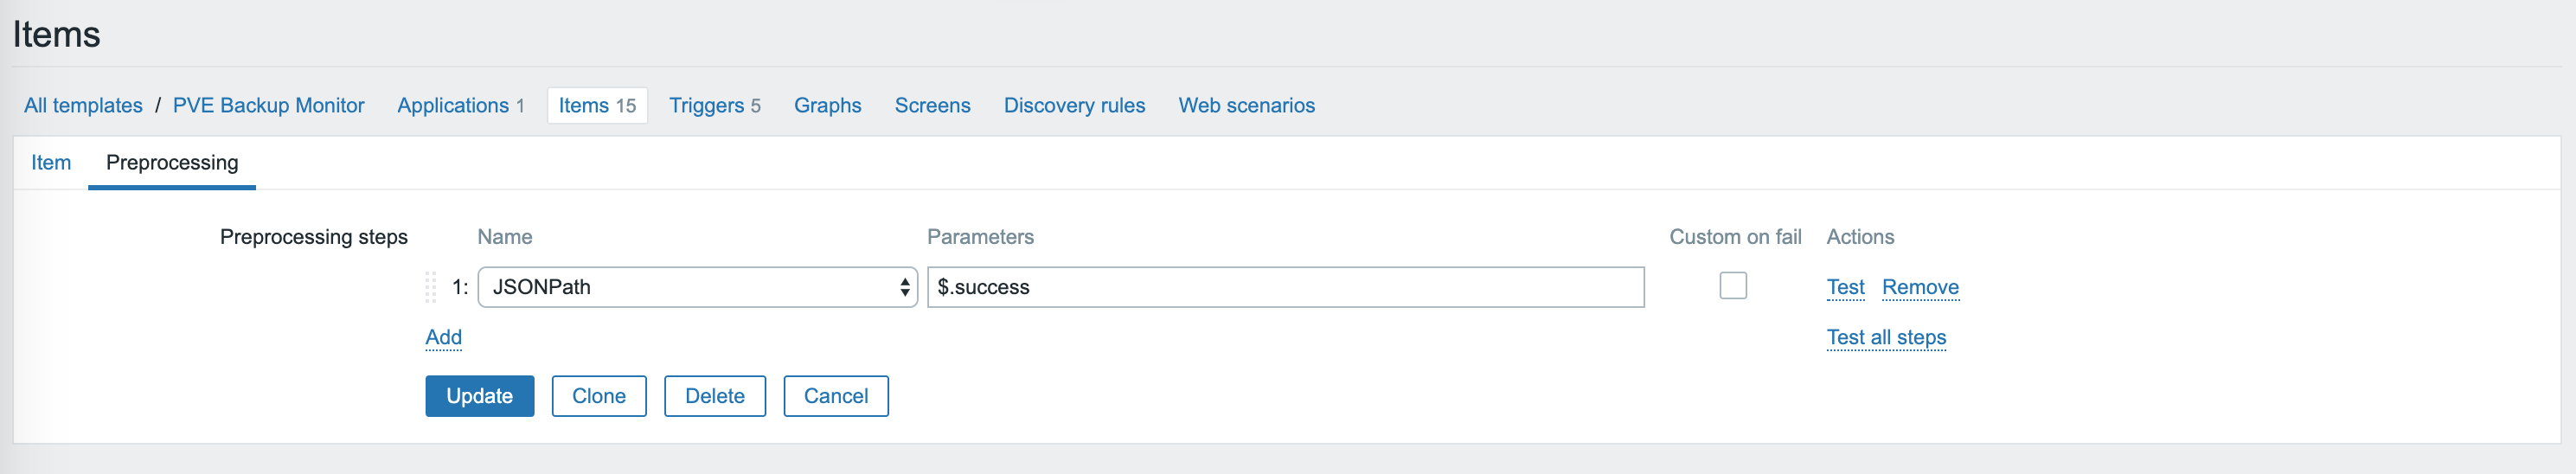Switch to the Item tab

(x=51, y=163)
